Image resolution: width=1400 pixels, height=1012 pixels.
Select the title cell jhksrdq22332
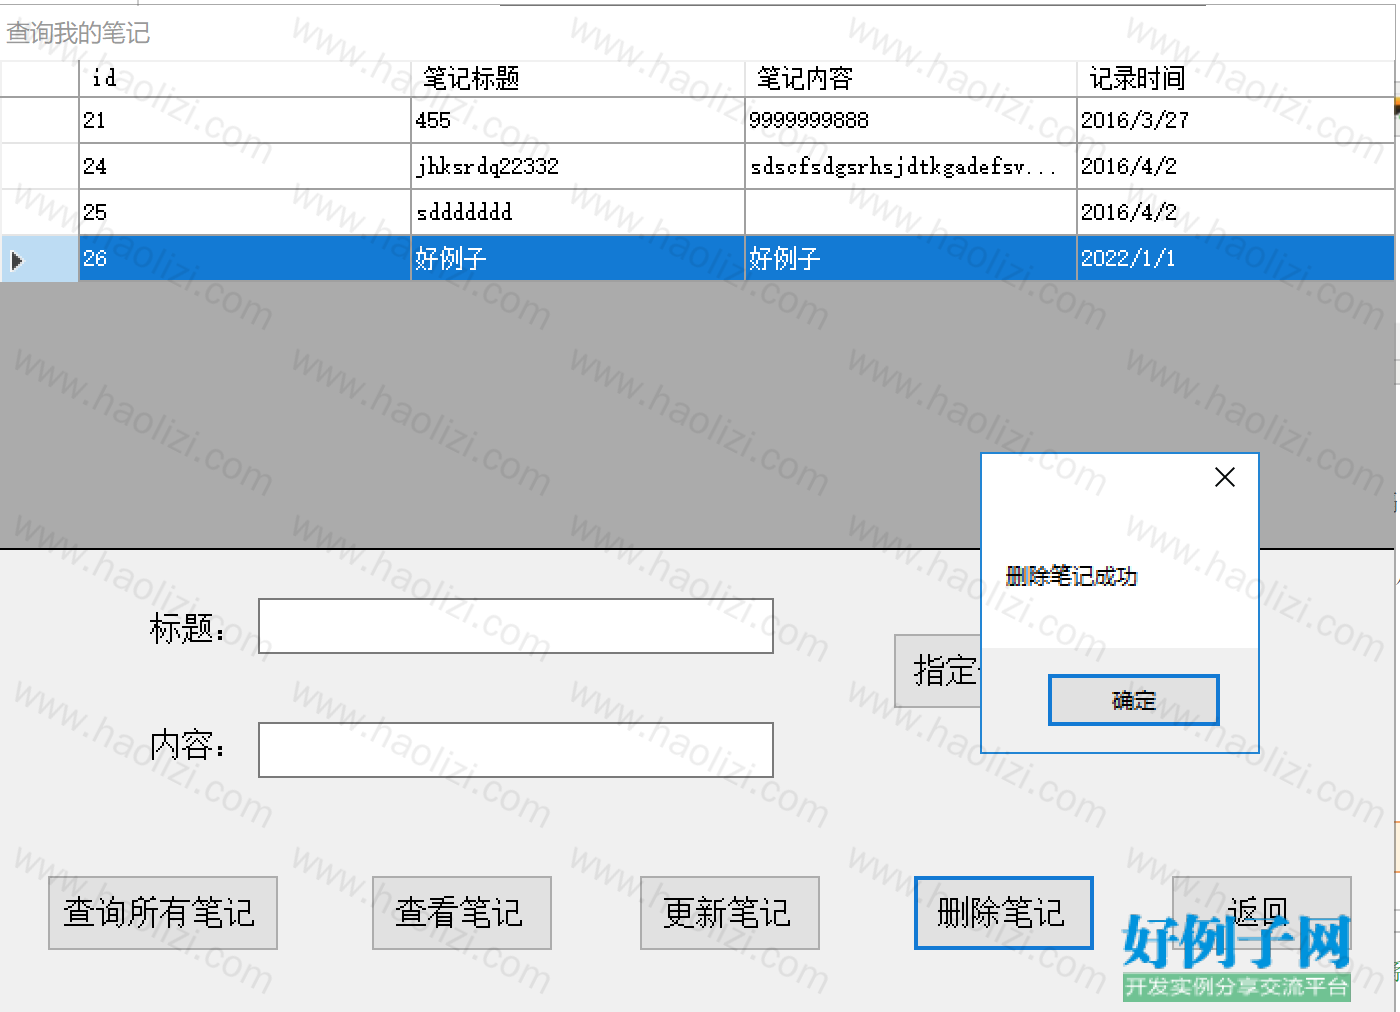[578, 166]
